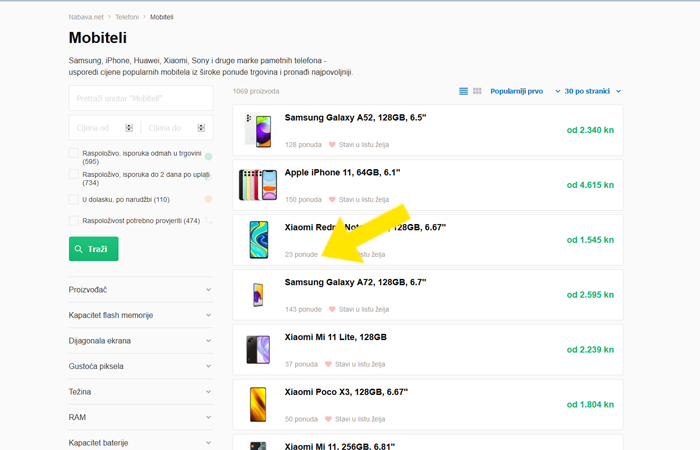Click '37 ponuda' under Mi 11 Lite
The width and height of the screenshot is (700, 450).
[x=301, y=364]
